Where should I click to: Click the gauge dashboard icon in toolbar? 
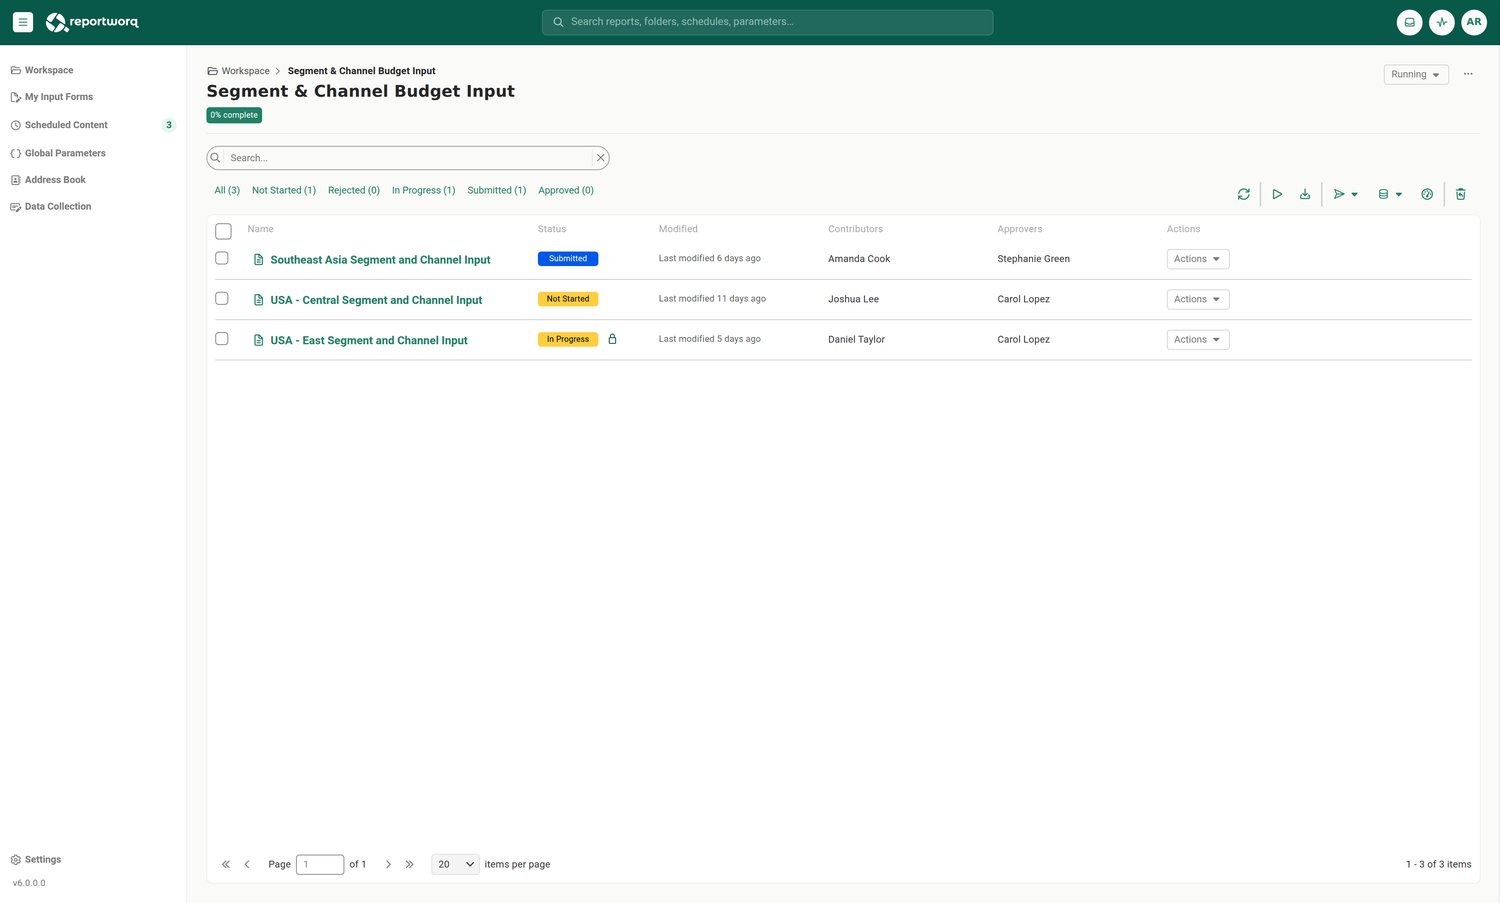[1427, 194]
